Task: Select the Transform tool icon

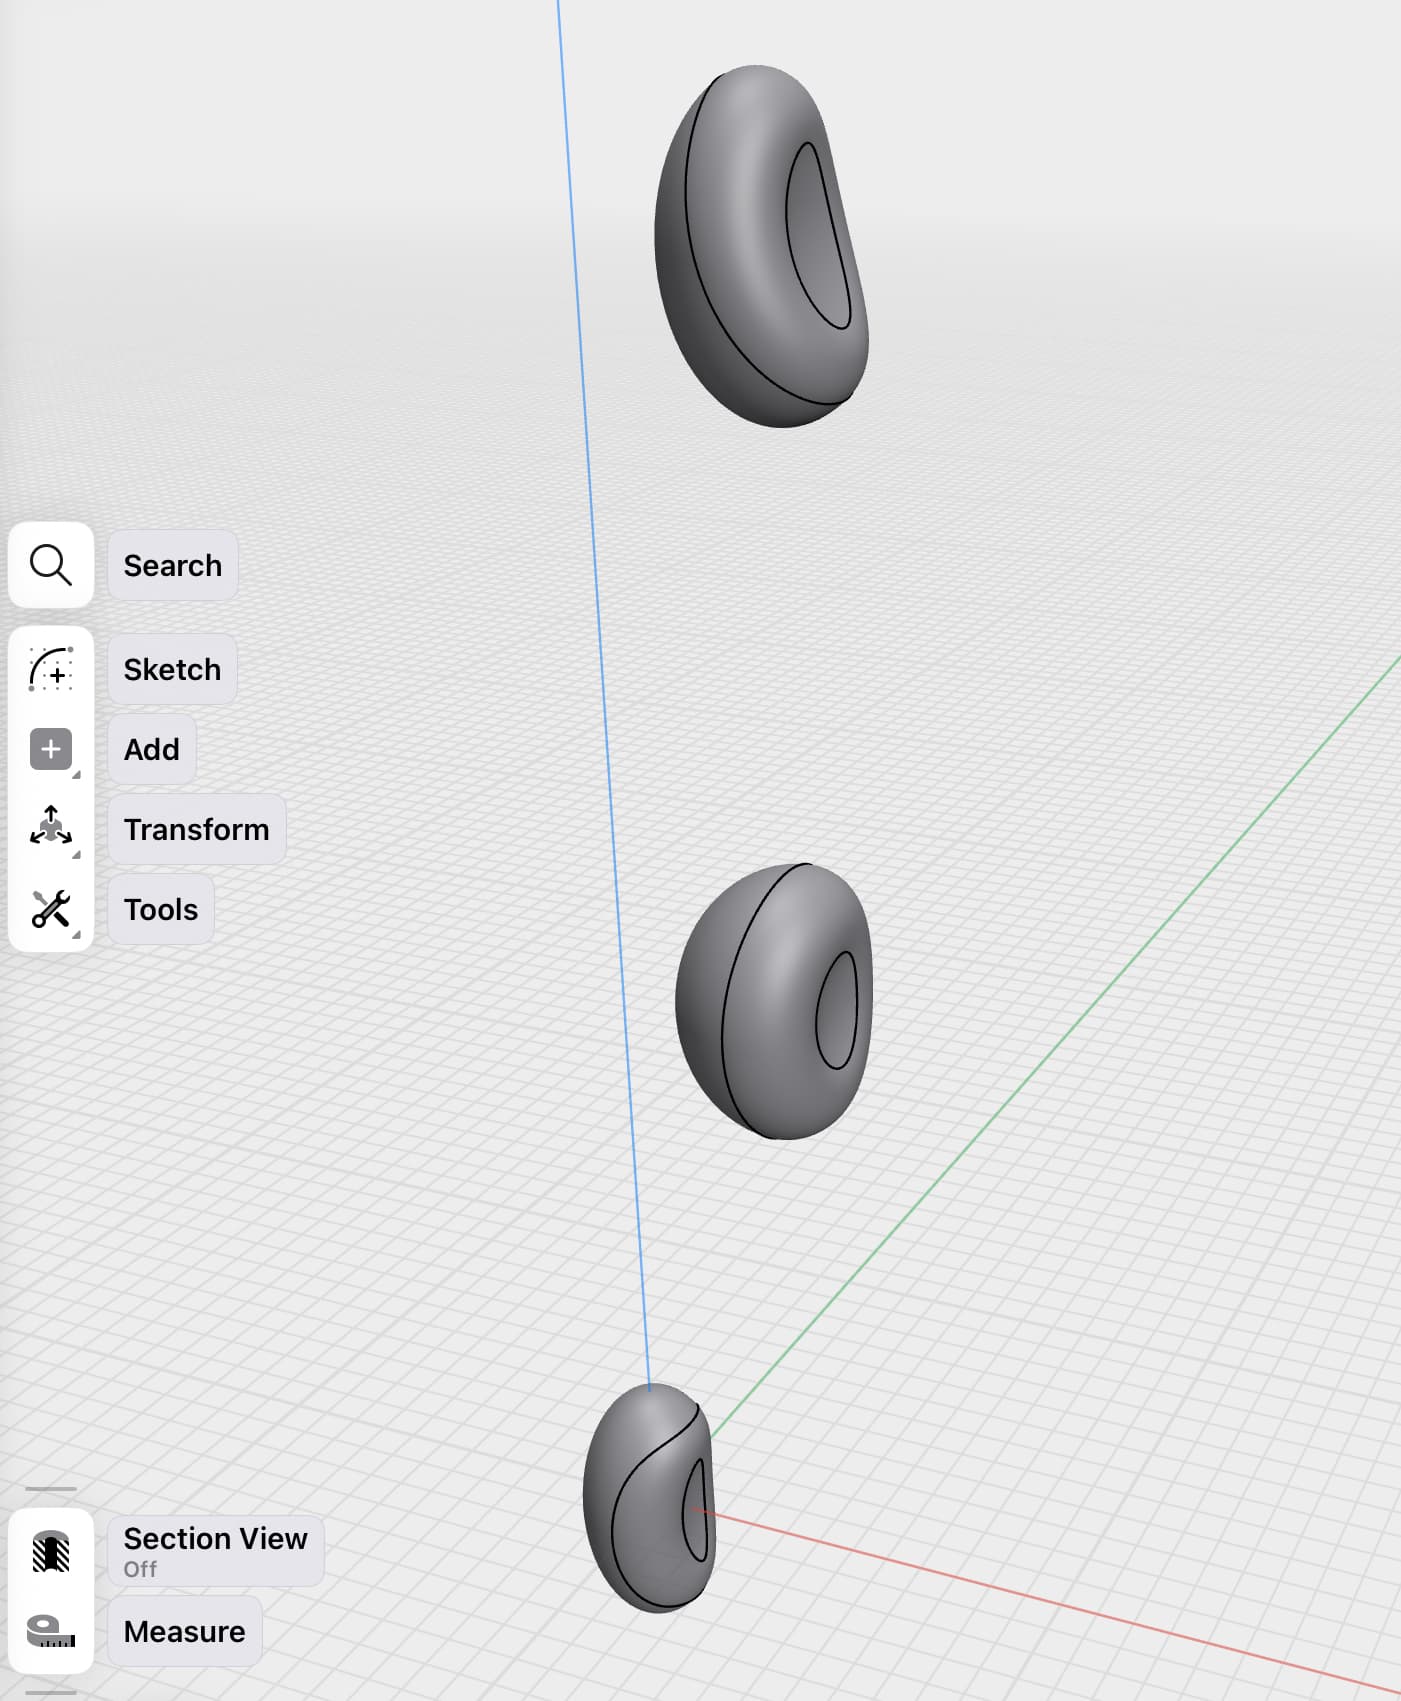Action: (x=51, y=829)
